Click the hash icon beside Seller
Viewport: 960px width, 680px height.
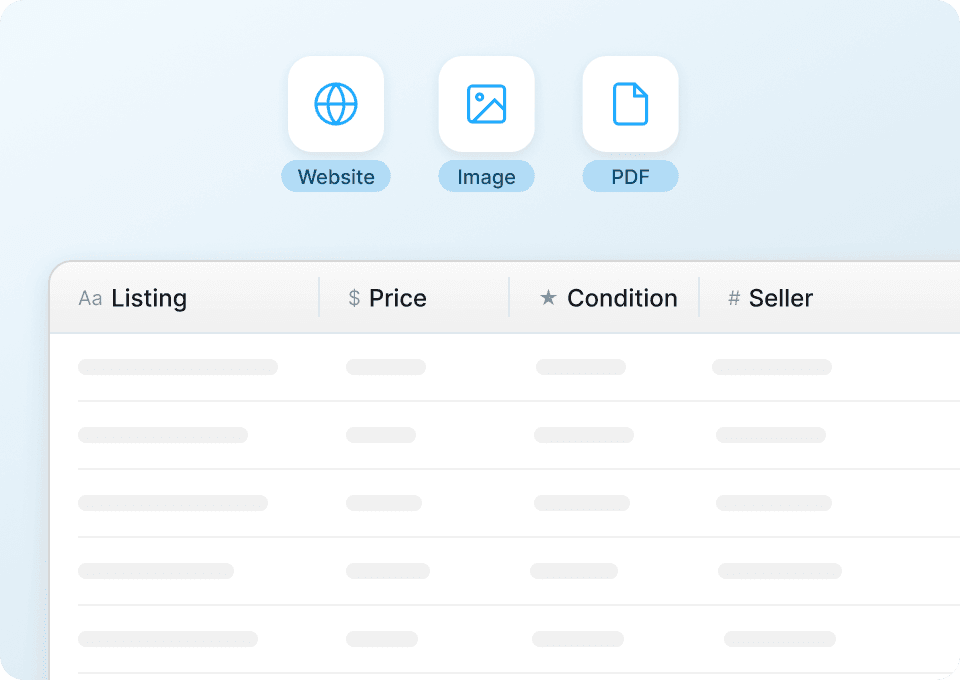732,298
